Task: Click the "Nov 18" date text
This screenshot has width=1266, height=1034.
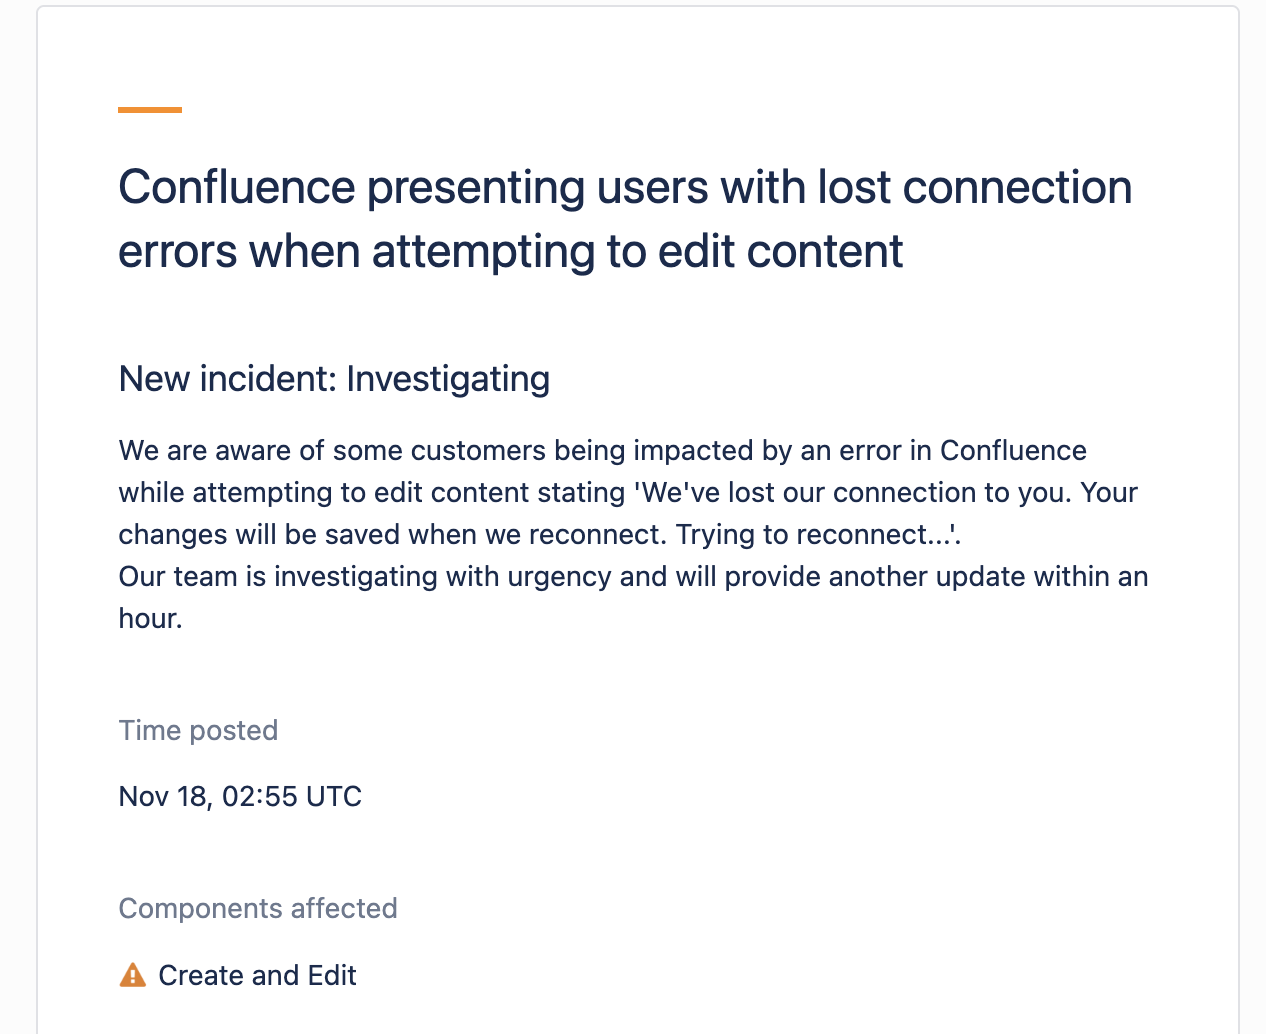Action: click(x=163, y=797)
